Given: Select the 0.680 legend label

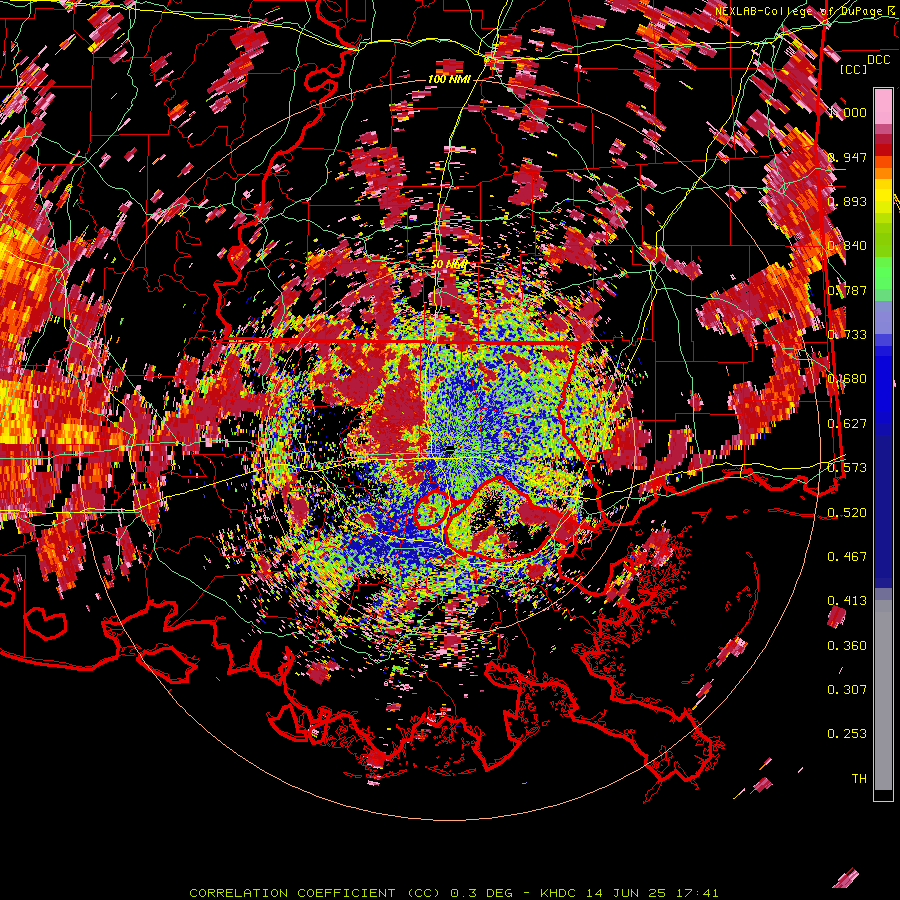Looking at the screenshot, I should tap(847, 379).
